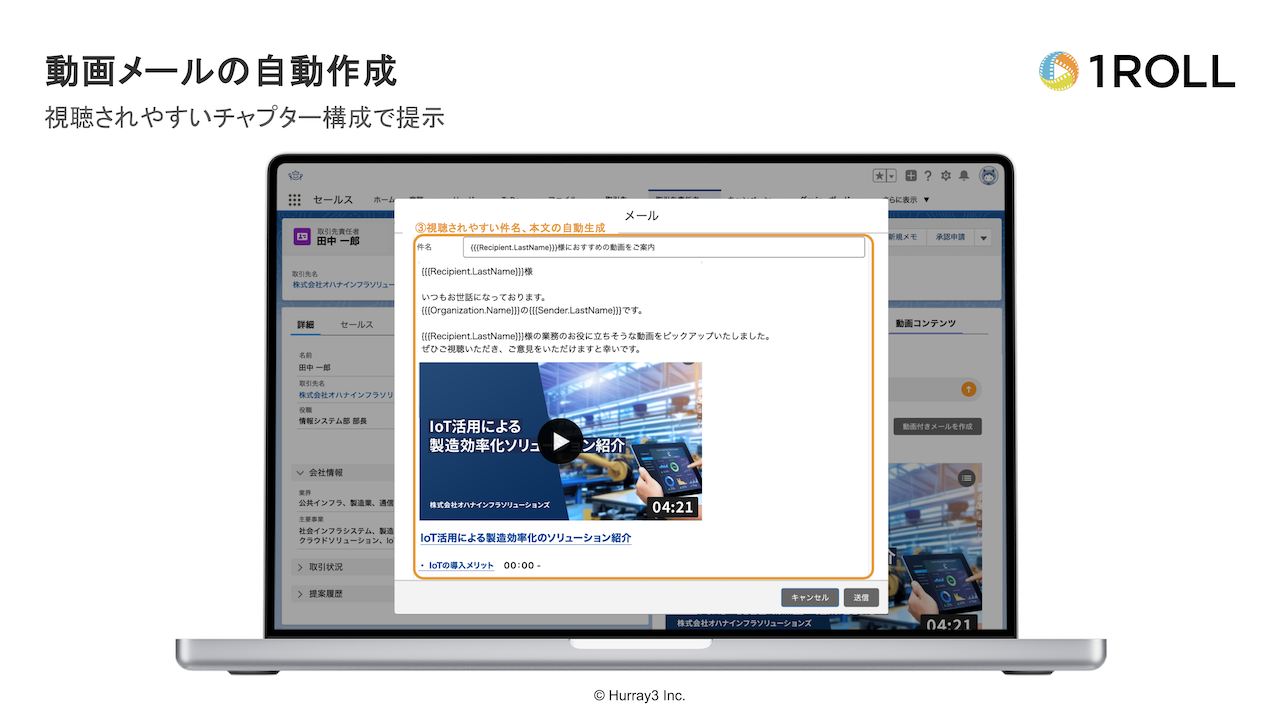Screen dimensions: 1280x720
Task: Open the IoT活用による製造効率化のソリューション紹介 link
Action: pyautogui.click(x=526, y=538)
